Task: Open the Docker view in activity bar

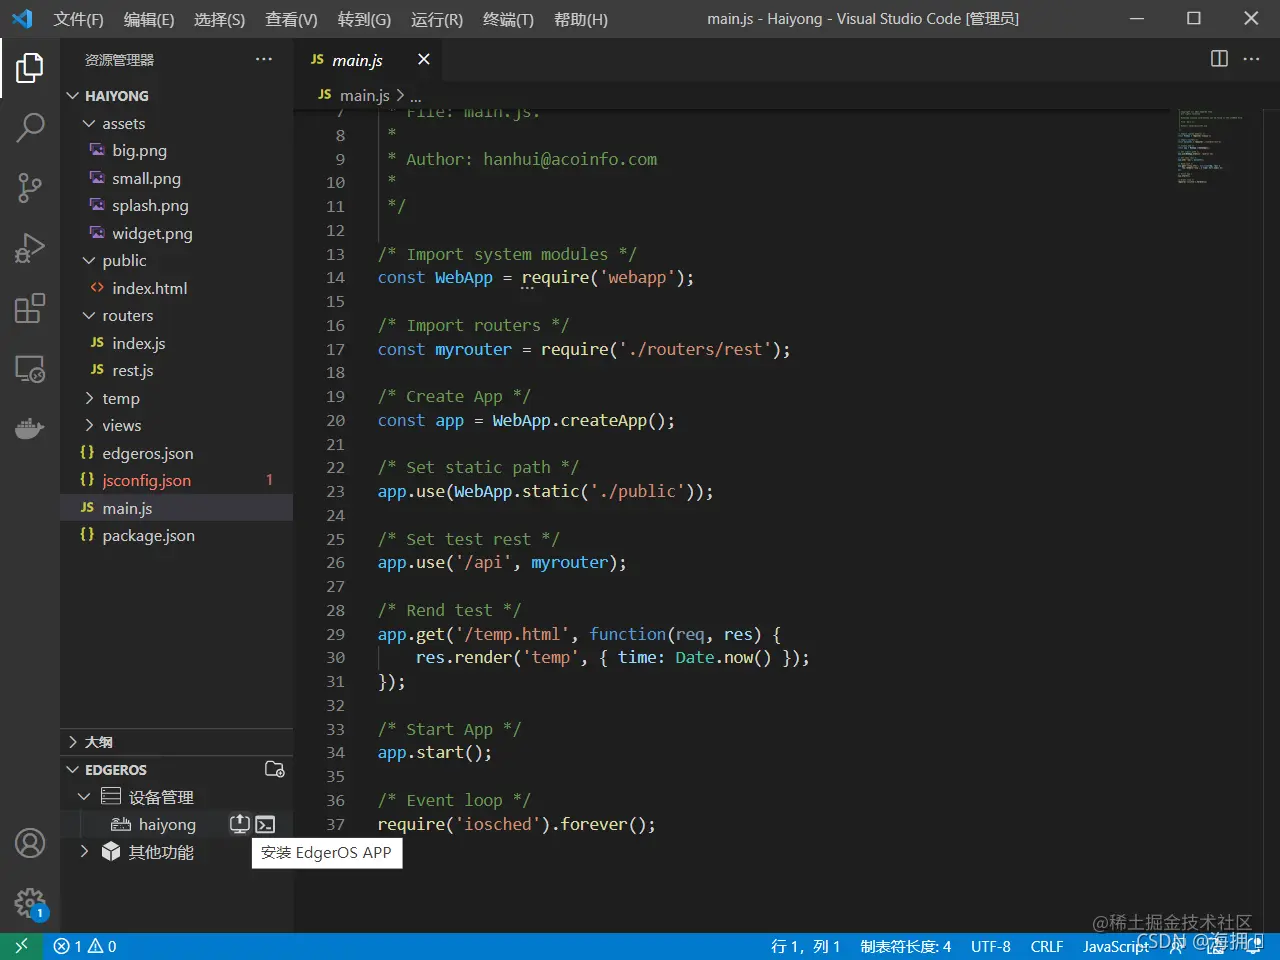Action: 30,428
